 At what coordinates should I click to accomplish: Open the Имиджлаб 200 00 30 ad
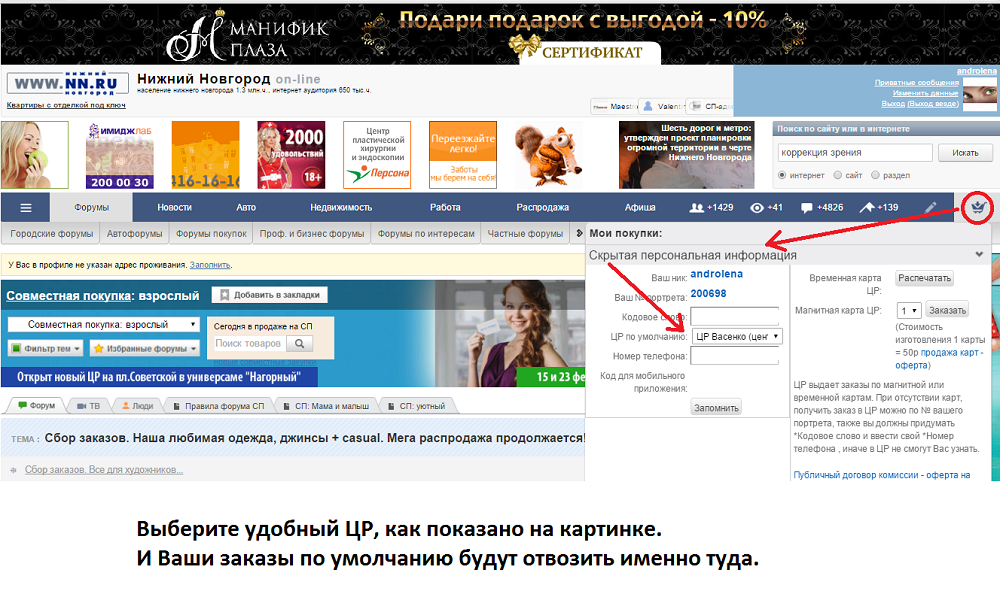pos(120,155)
